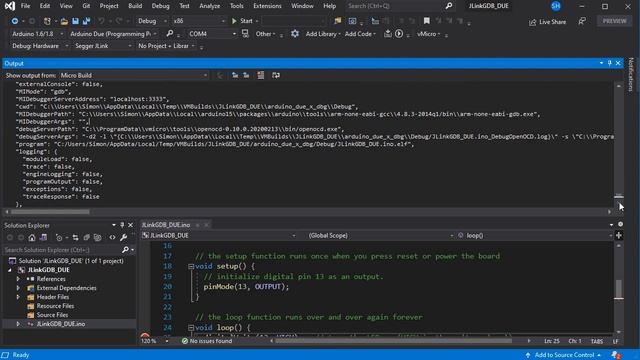Toggle auto hide pin on Output panel

click(610, 63)
